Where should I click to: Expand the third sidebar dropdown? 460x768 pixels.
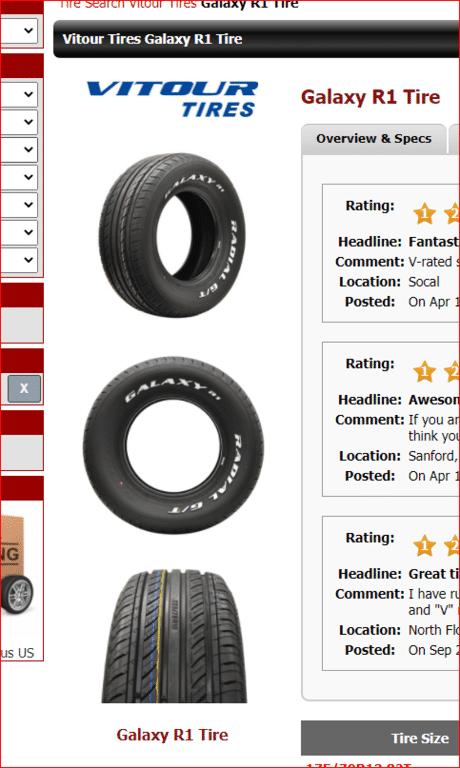[x=19, y=122]
